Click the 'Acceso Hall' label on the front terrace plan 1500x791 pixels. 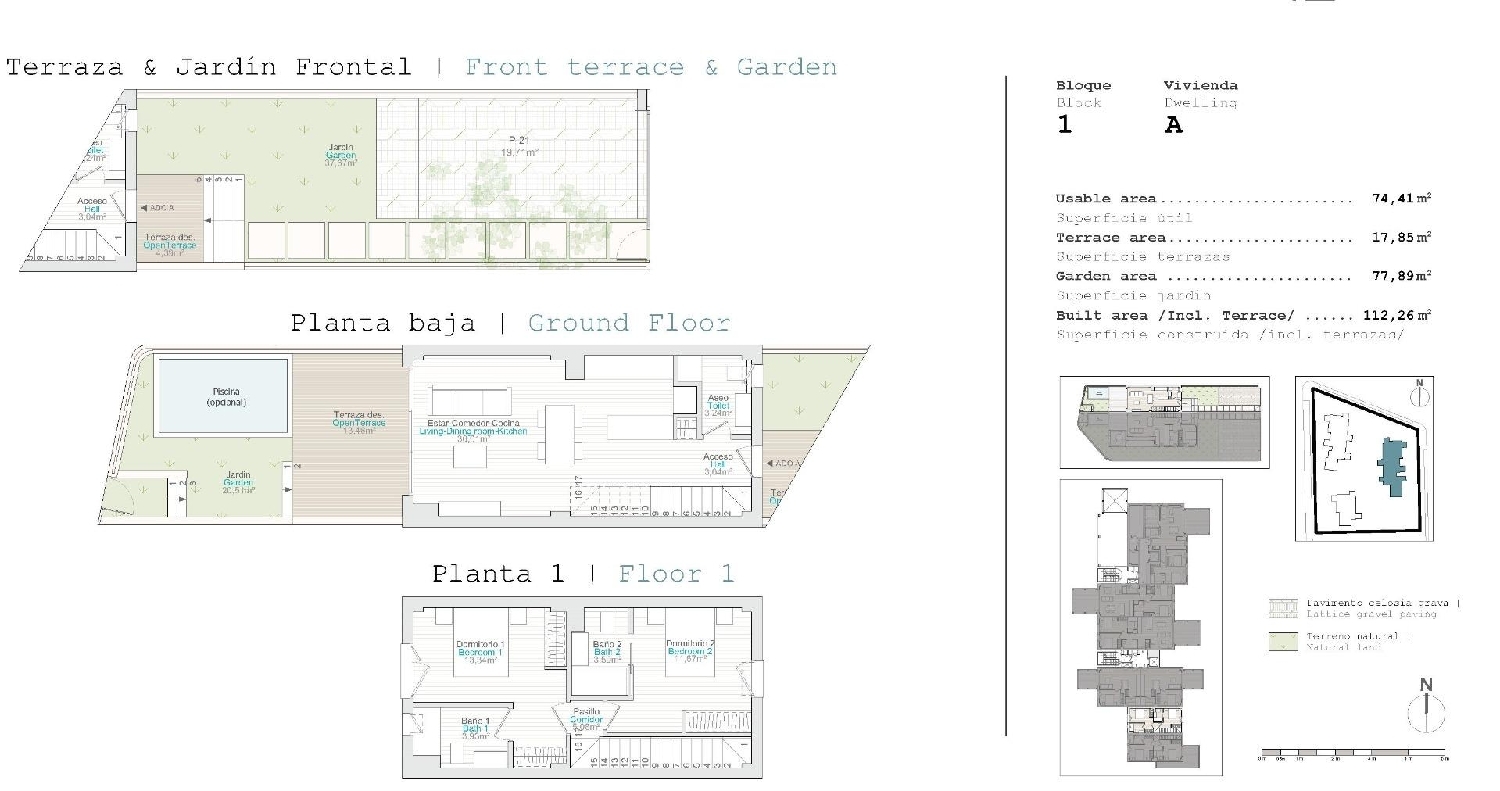[92, 208]
